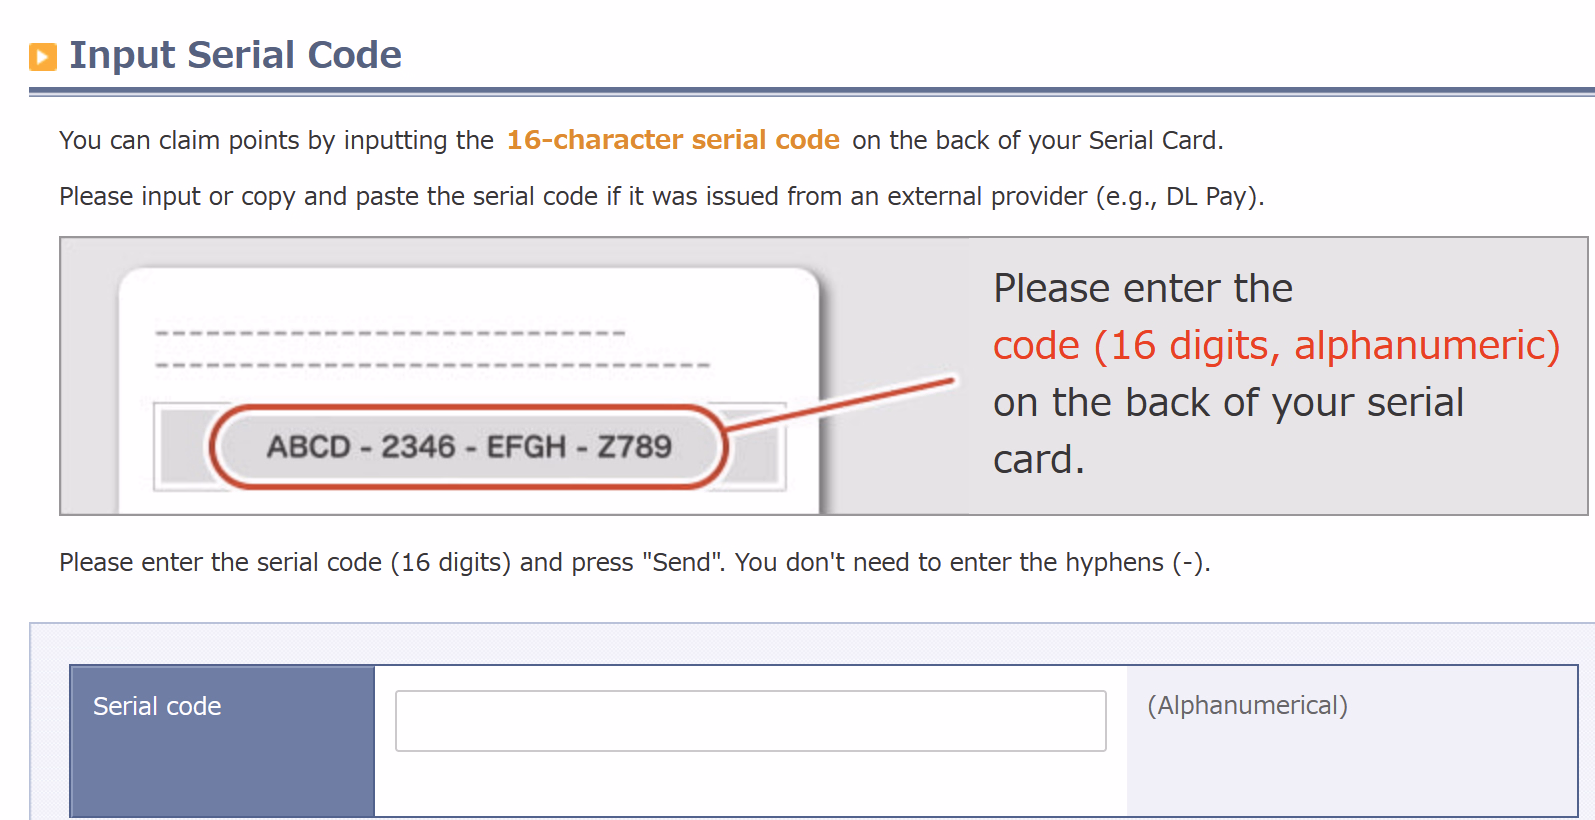Screen dimensions: 1595x820
Task: Click the red oval highlighting the sample code
Action: [x=469, y=446]
